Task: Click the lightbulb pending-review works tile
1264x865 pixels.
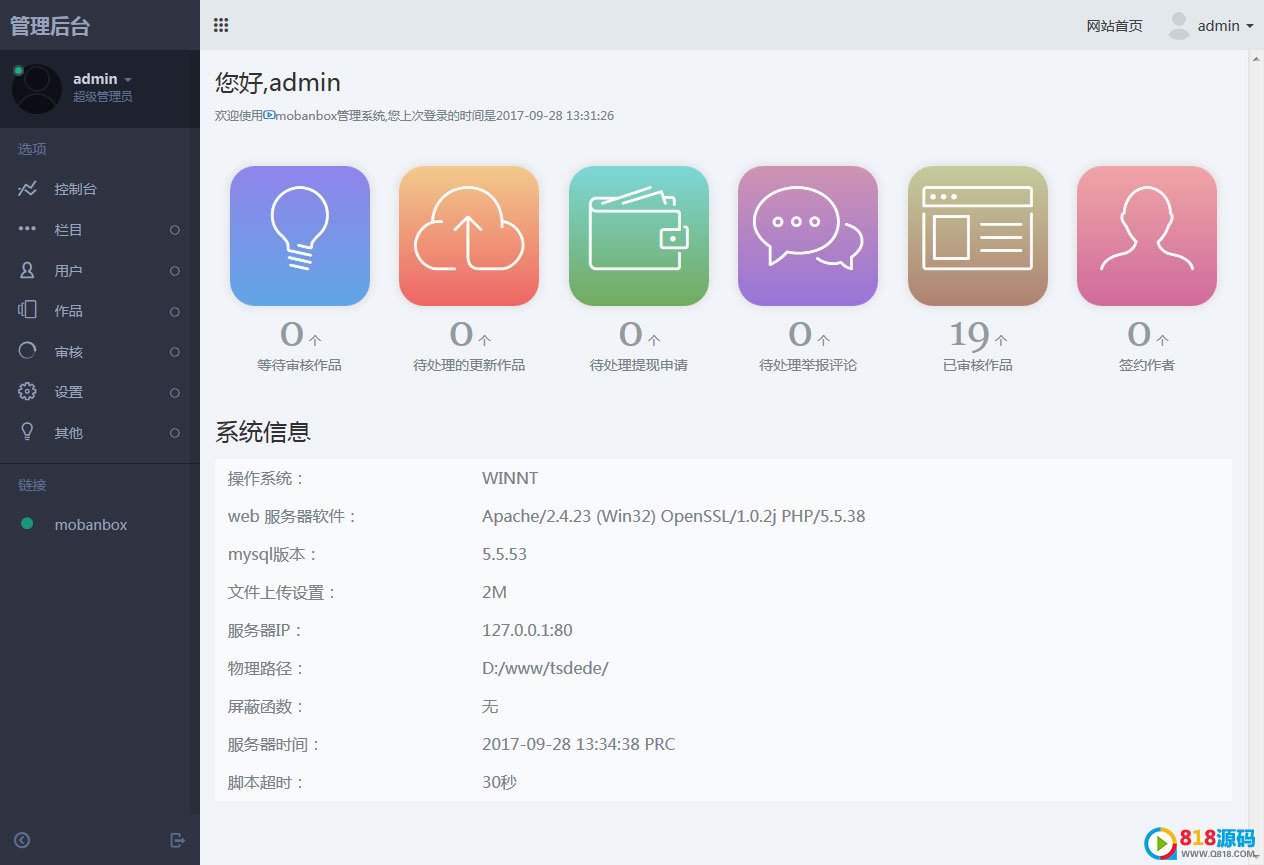Action: click(300, 236)
